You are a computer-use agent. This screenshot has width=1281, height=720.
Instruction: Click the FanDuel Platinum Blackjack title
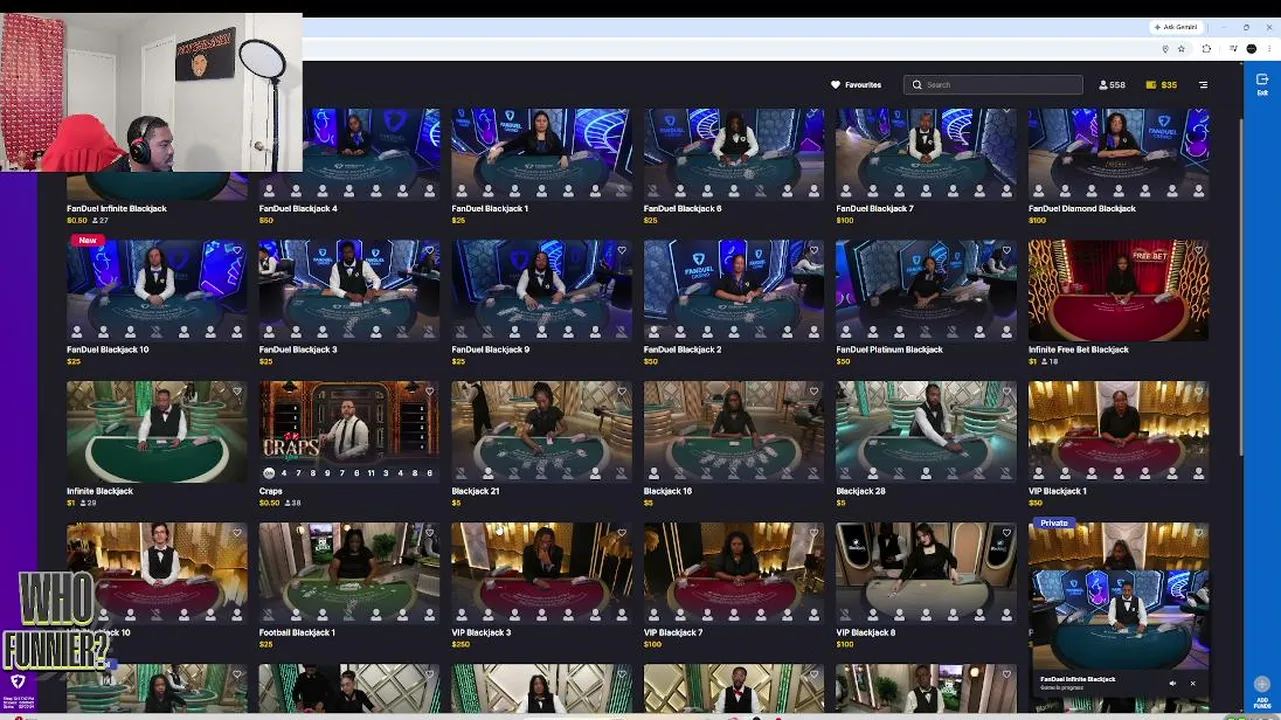click(x=889, y=350)
